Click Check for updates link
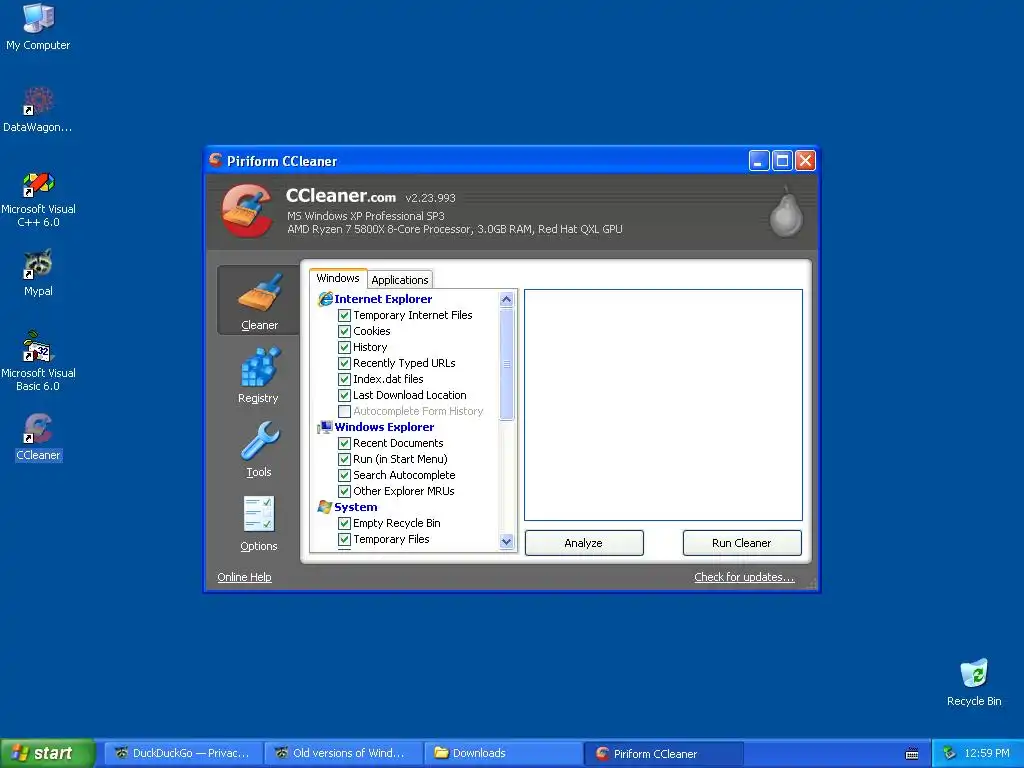Screen dimensions: 1024x768 [x=744, y=577]
